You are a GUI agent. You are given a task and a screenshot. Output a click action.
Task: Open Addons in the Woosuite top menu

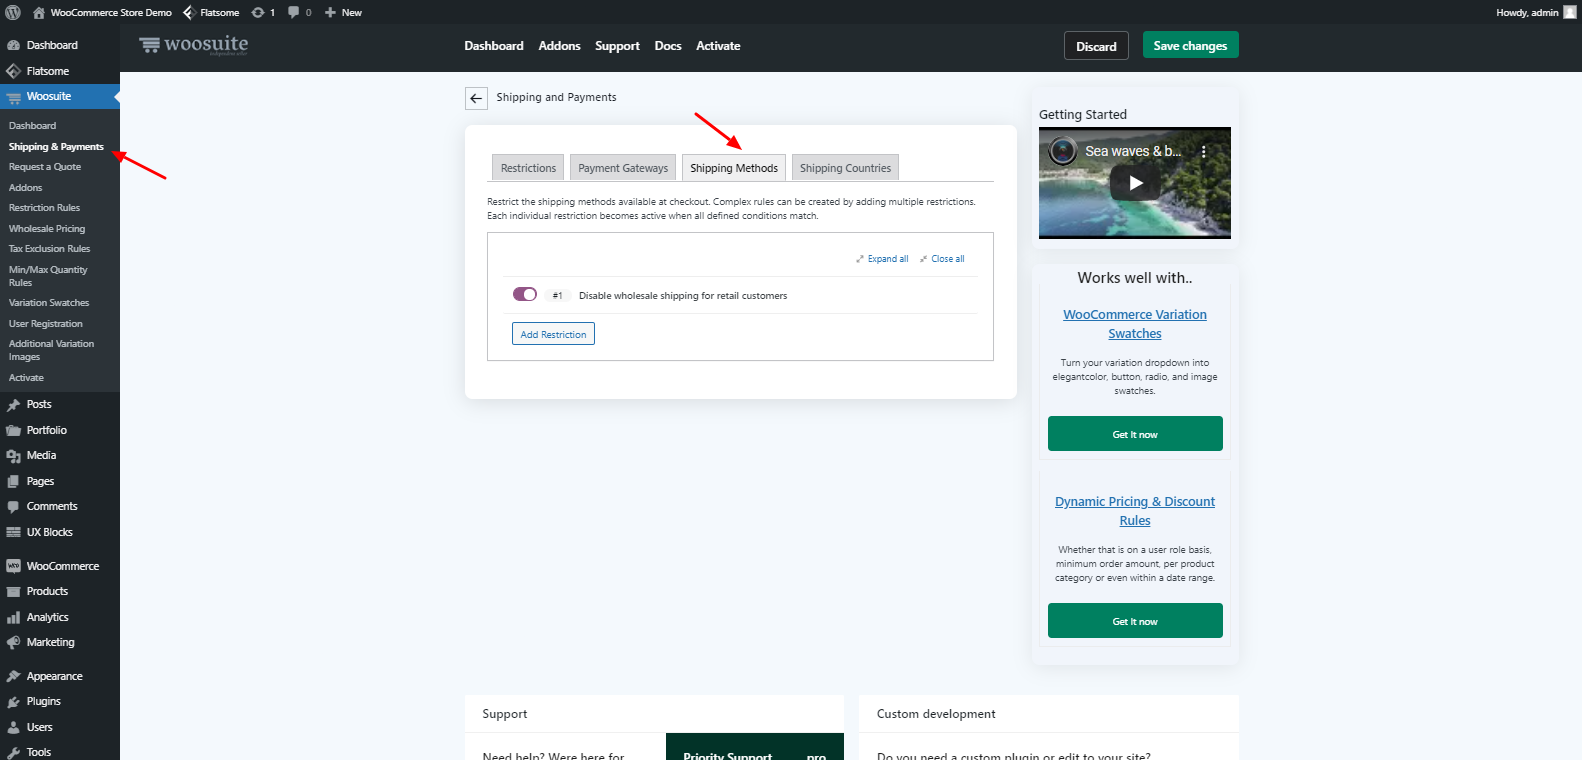click(x=559, y=46)
